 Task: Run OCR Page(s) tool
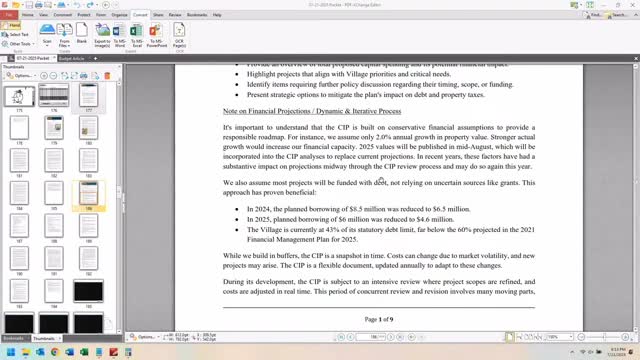point(179,36)
